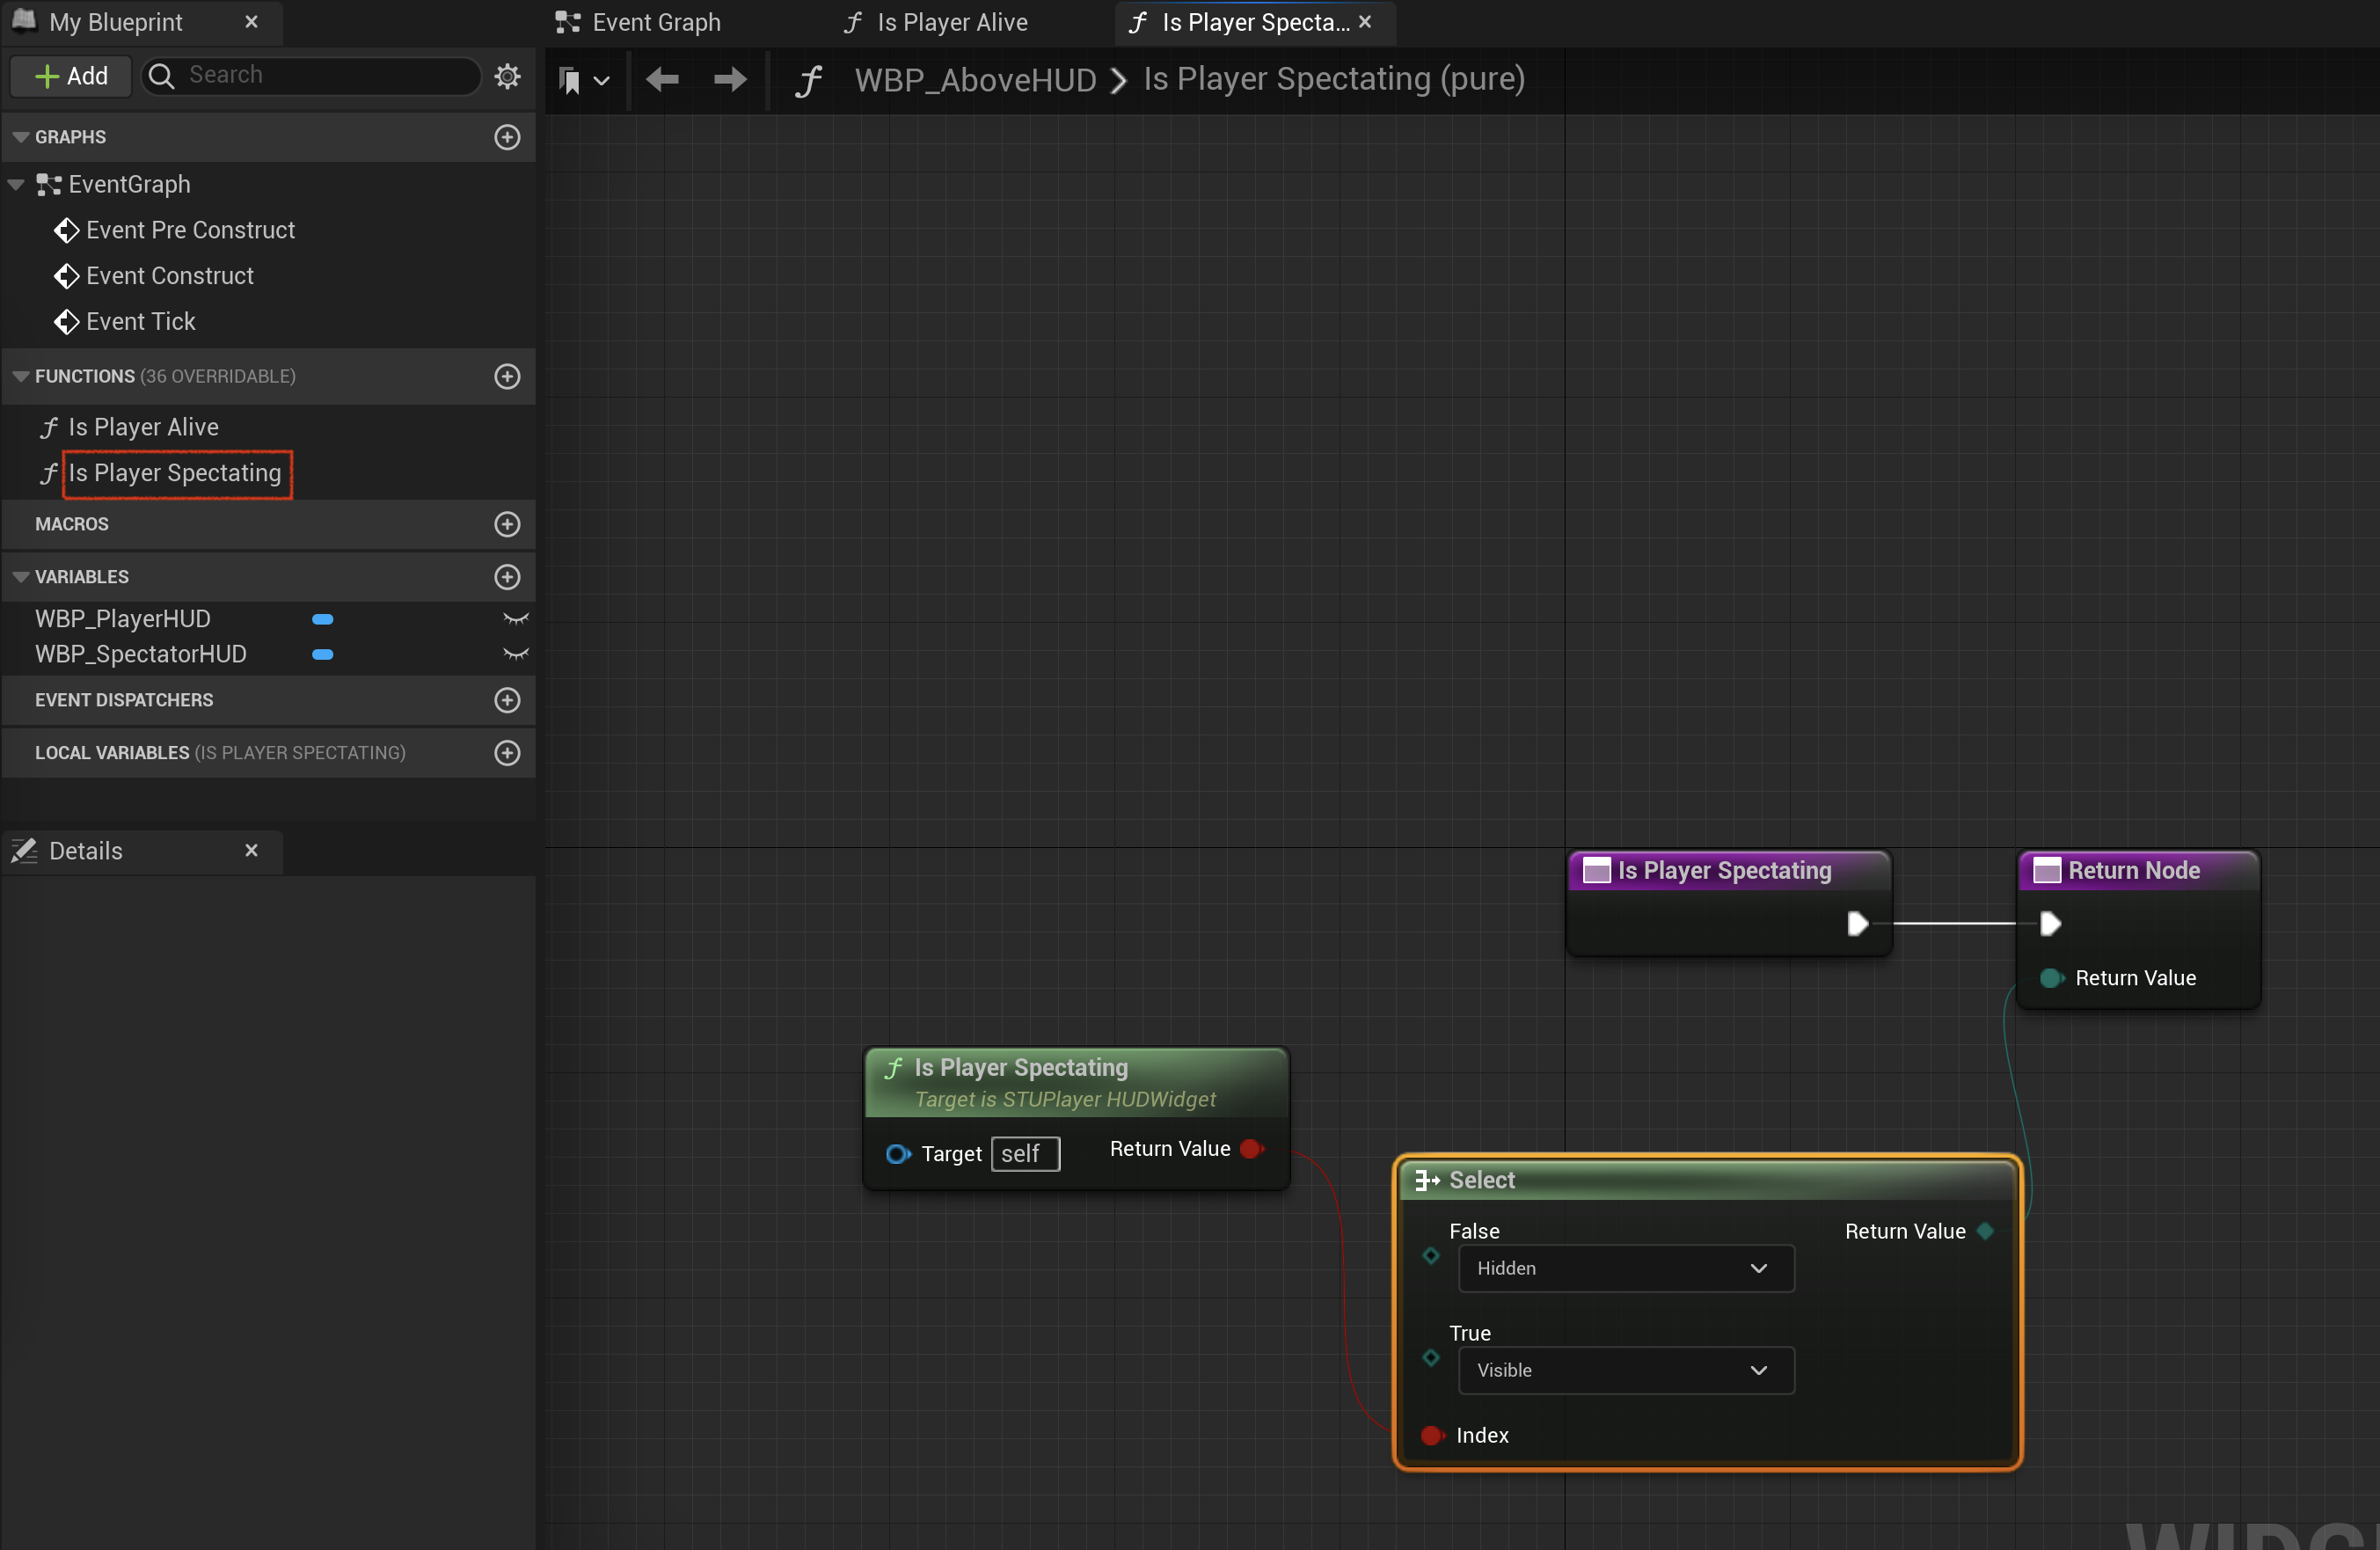
Task: Close the Is Player Specta... tab
Action: click(1366, 22)
